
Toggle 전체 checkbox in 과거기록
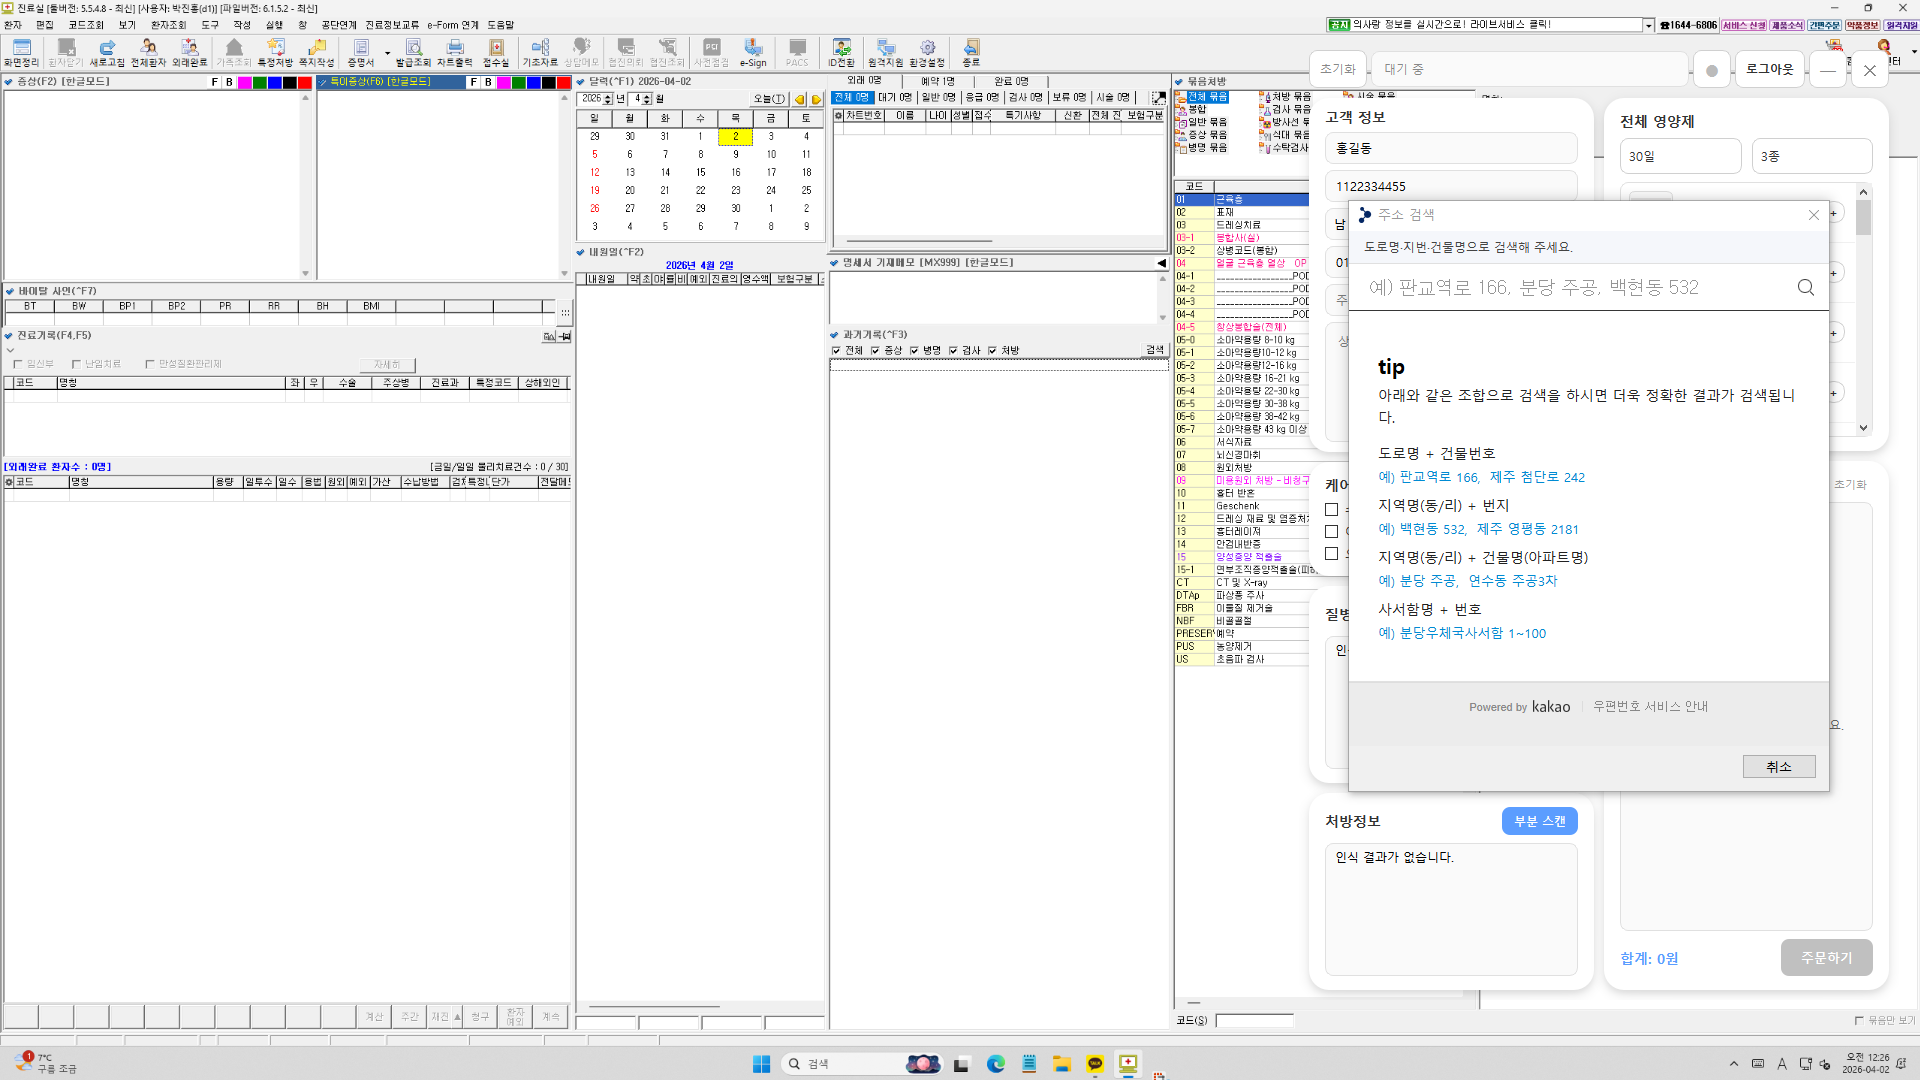(x=836, y=351)
